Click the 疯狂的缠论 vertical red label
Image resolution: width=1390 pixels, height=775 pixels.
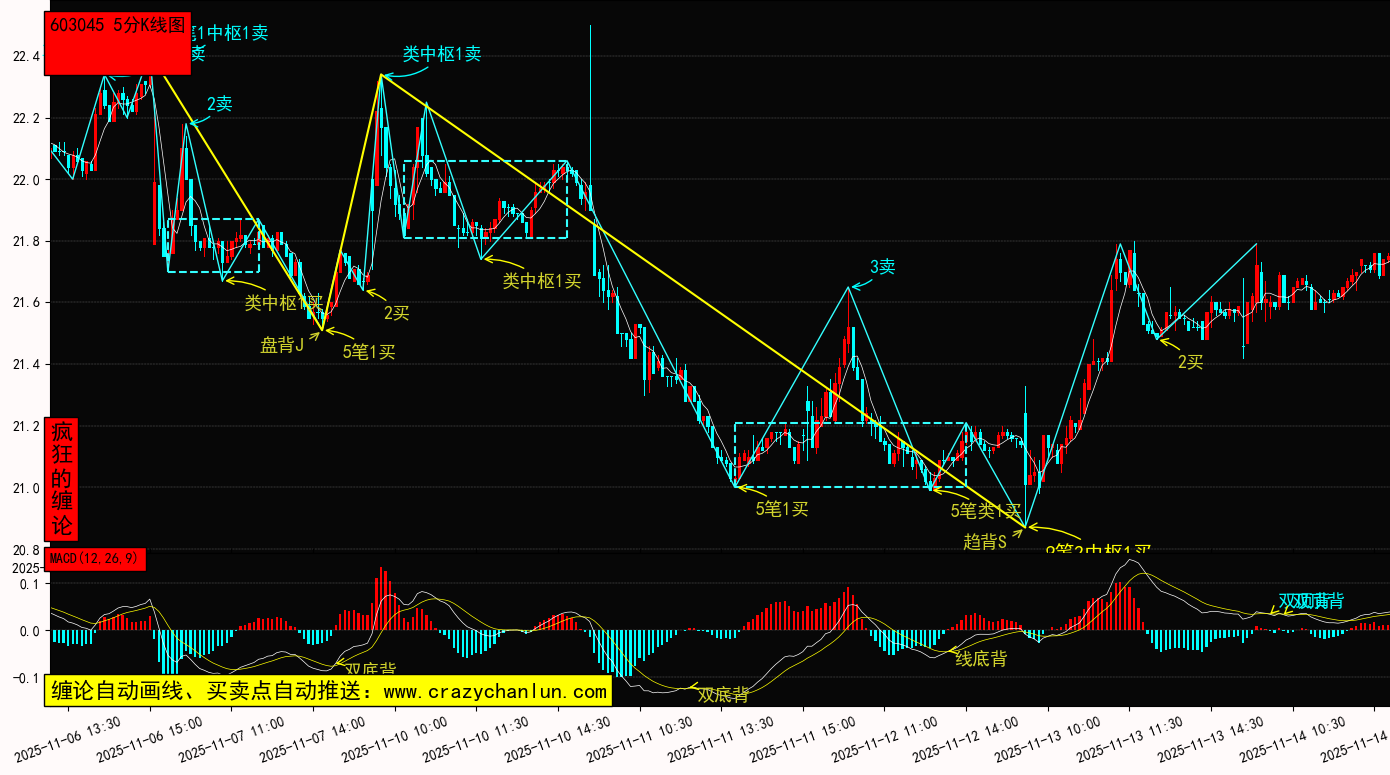(62, 479)
